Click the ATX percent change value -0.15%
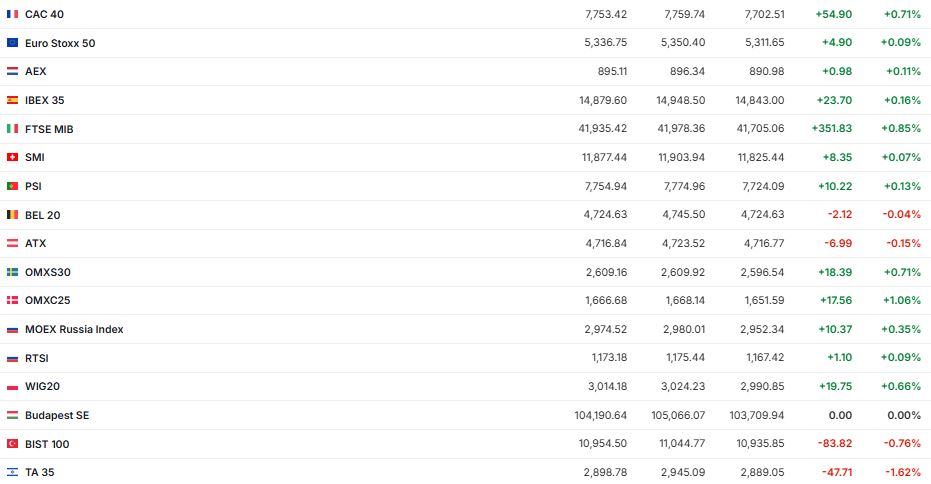931x484 pixels. pos(903,243)
